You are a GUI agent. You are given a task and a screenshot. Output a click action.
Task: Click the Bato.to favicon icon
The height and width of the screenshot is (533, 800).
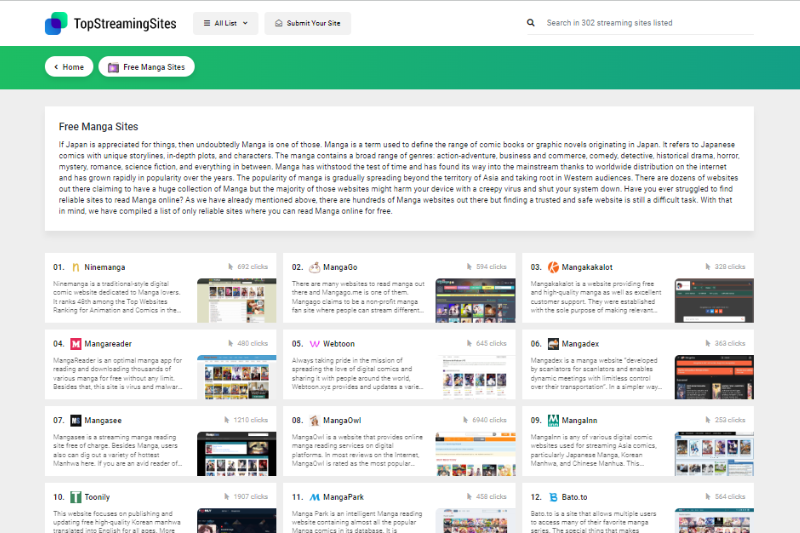(553, 497)
